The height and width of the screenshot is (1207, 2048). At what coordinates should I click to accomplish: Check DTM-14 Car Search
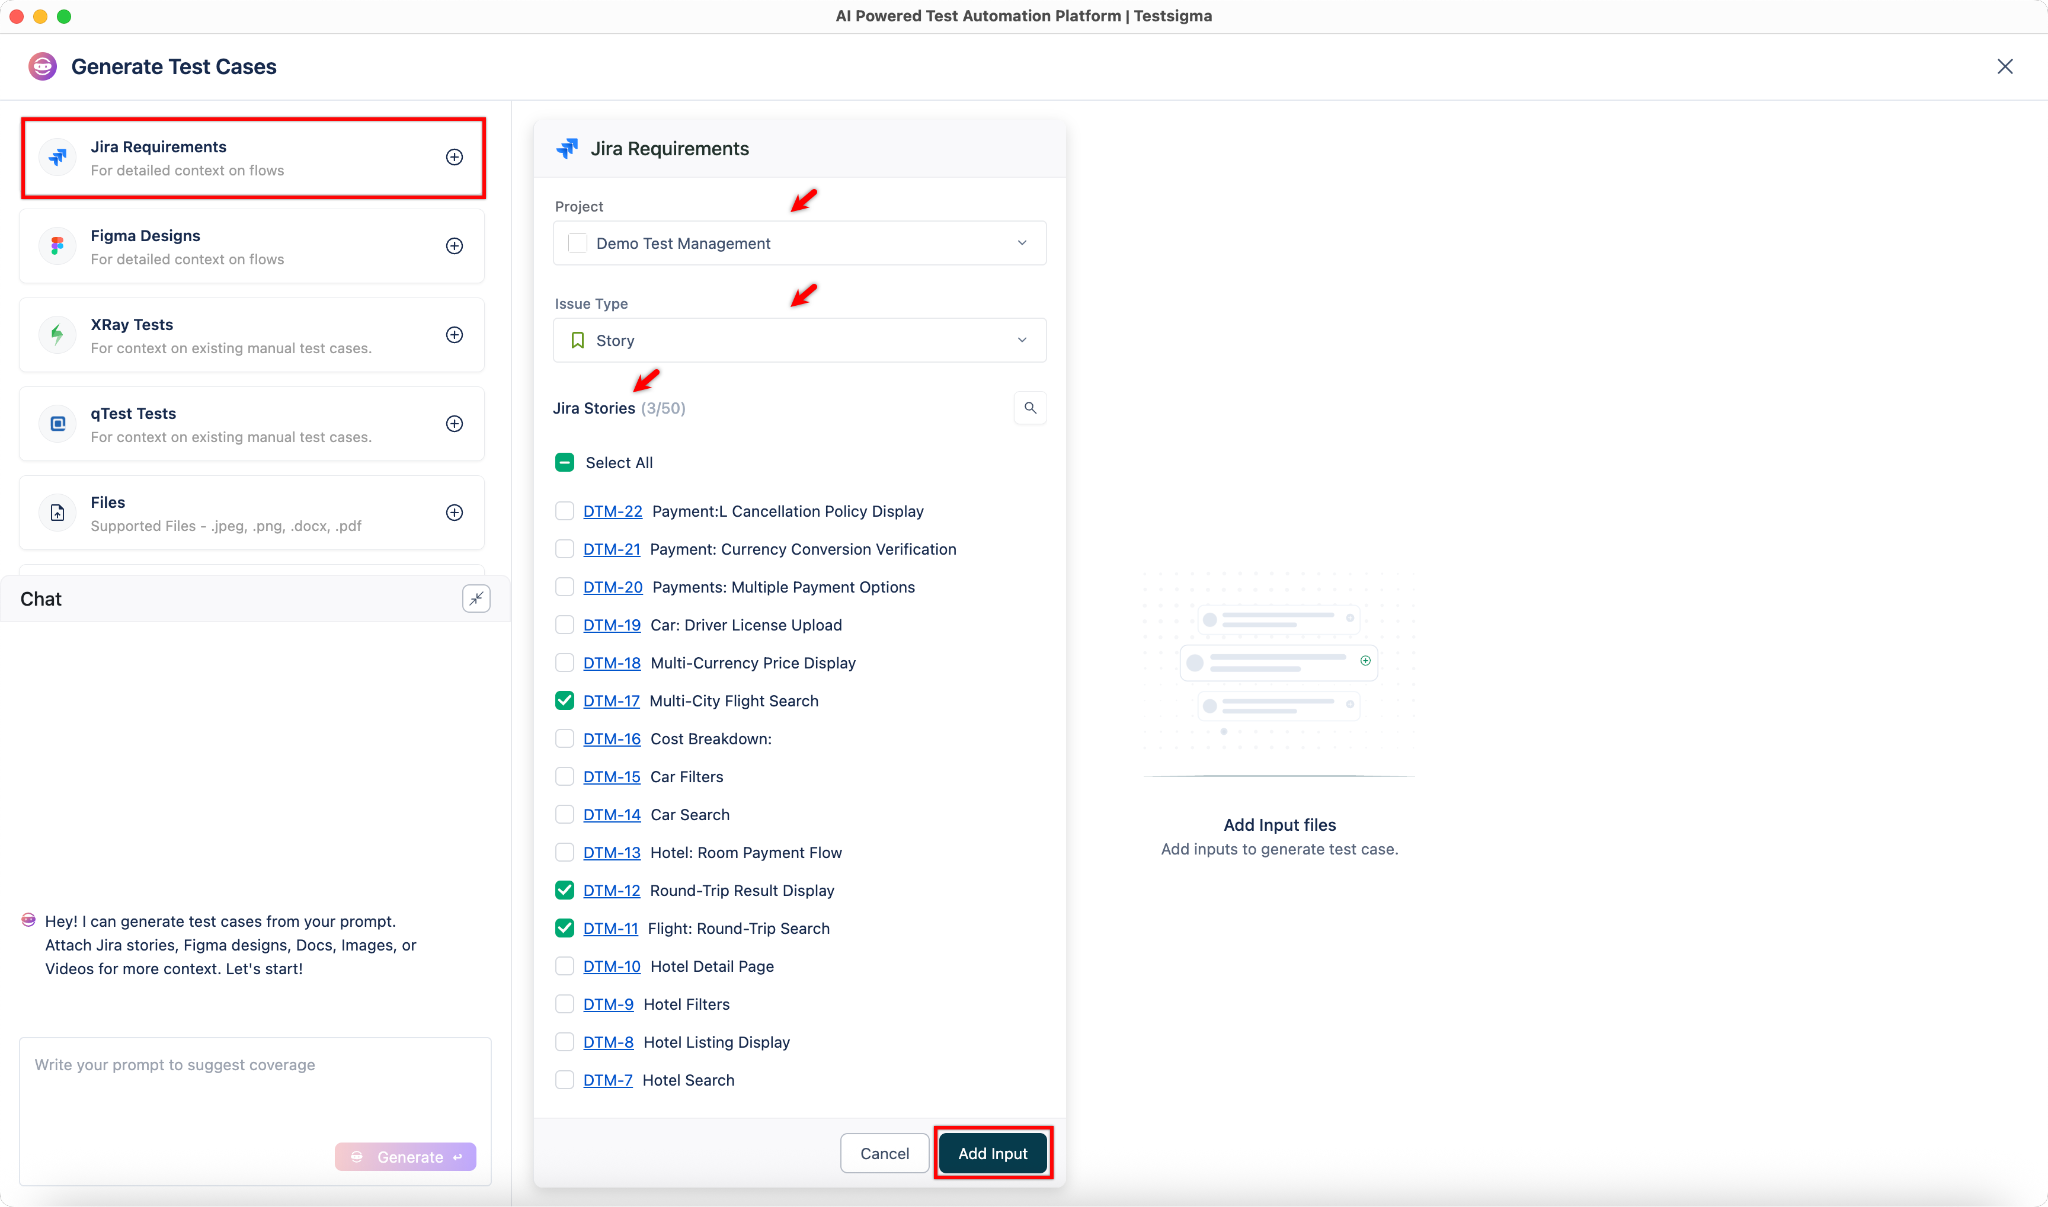(x=564, y=815)
